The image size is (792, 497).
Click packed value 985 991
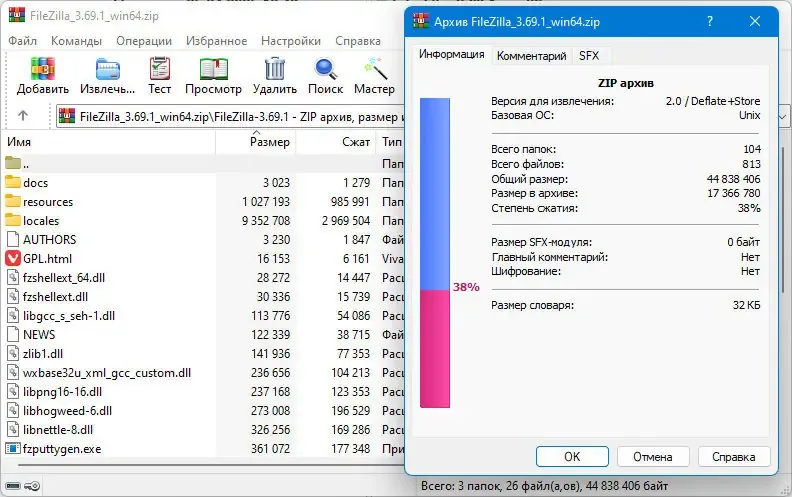[350, 202]
